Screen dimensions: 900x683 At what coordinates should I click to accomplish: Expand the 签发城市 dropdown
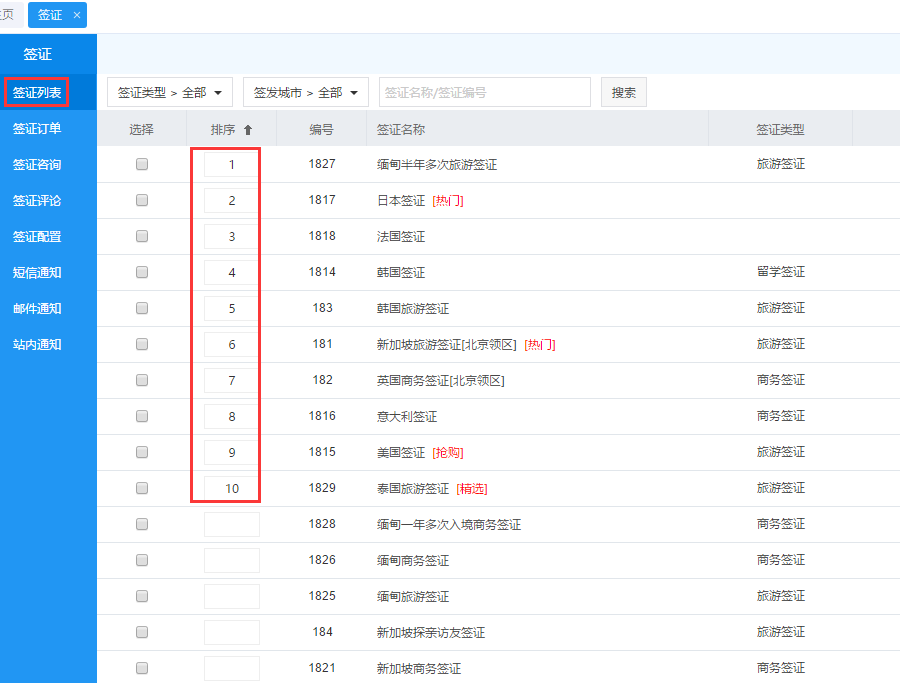coord(306,93)
